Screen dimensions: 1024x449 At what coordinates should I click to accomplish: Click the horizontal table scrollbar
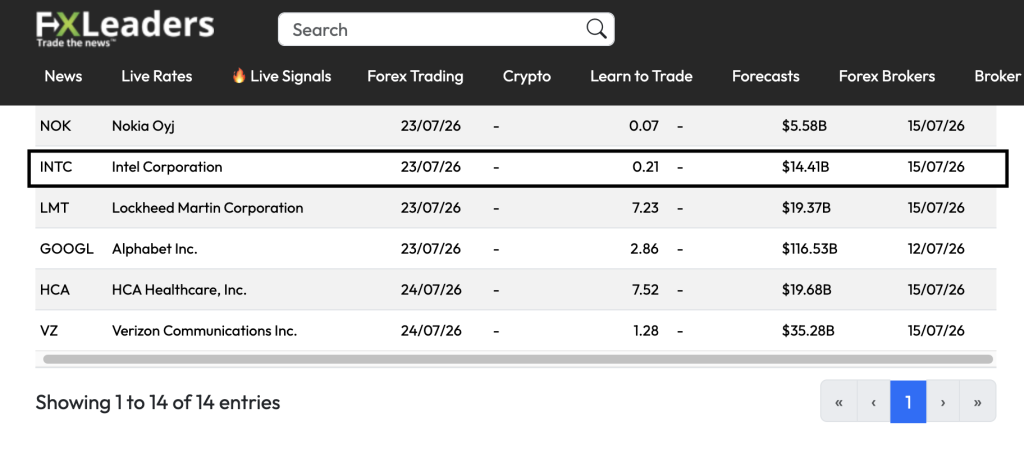pos(517,359)
